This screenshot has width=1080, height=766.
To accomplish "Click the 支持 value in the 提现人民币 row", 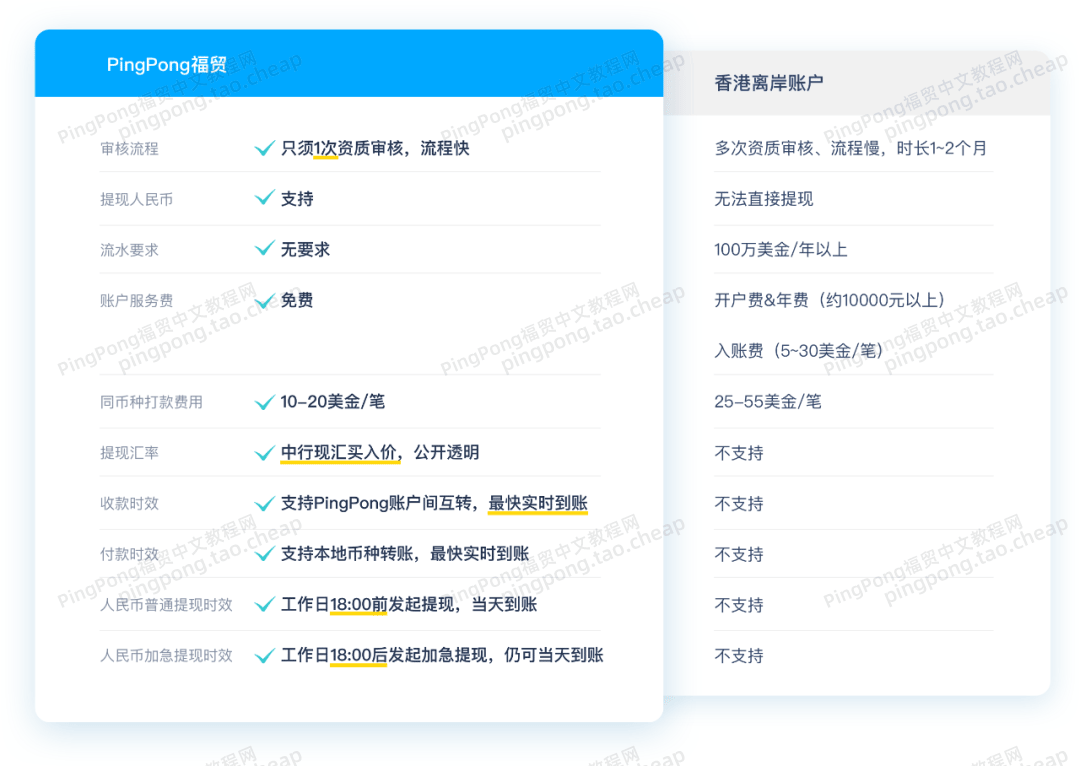I will tap(297, 199).
